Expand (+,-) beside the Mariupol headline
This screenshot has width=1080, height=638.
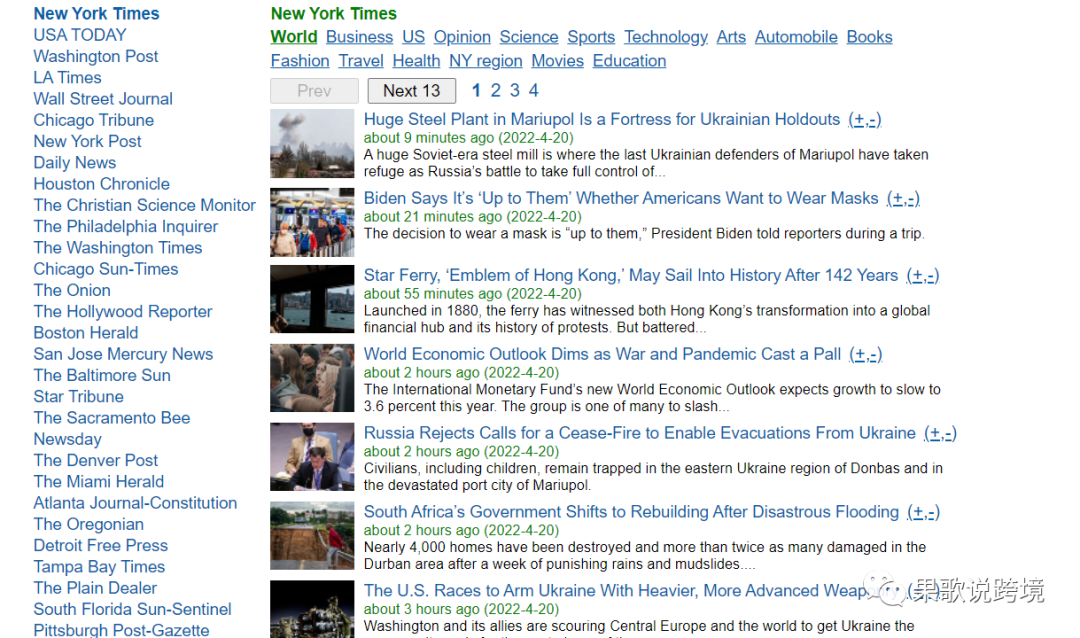(x=865, y=121)
